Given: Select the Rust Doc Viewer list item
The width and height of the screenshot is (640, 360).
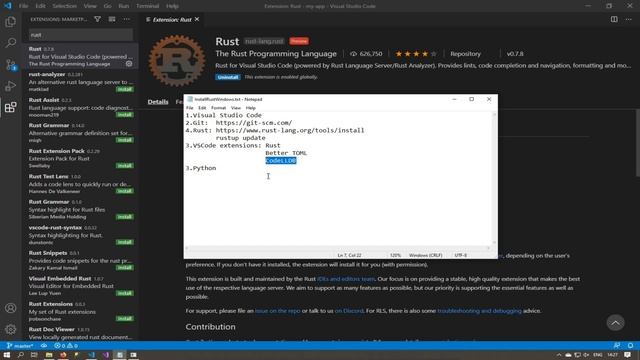Looking at the screenshot, I should [81, 333].
